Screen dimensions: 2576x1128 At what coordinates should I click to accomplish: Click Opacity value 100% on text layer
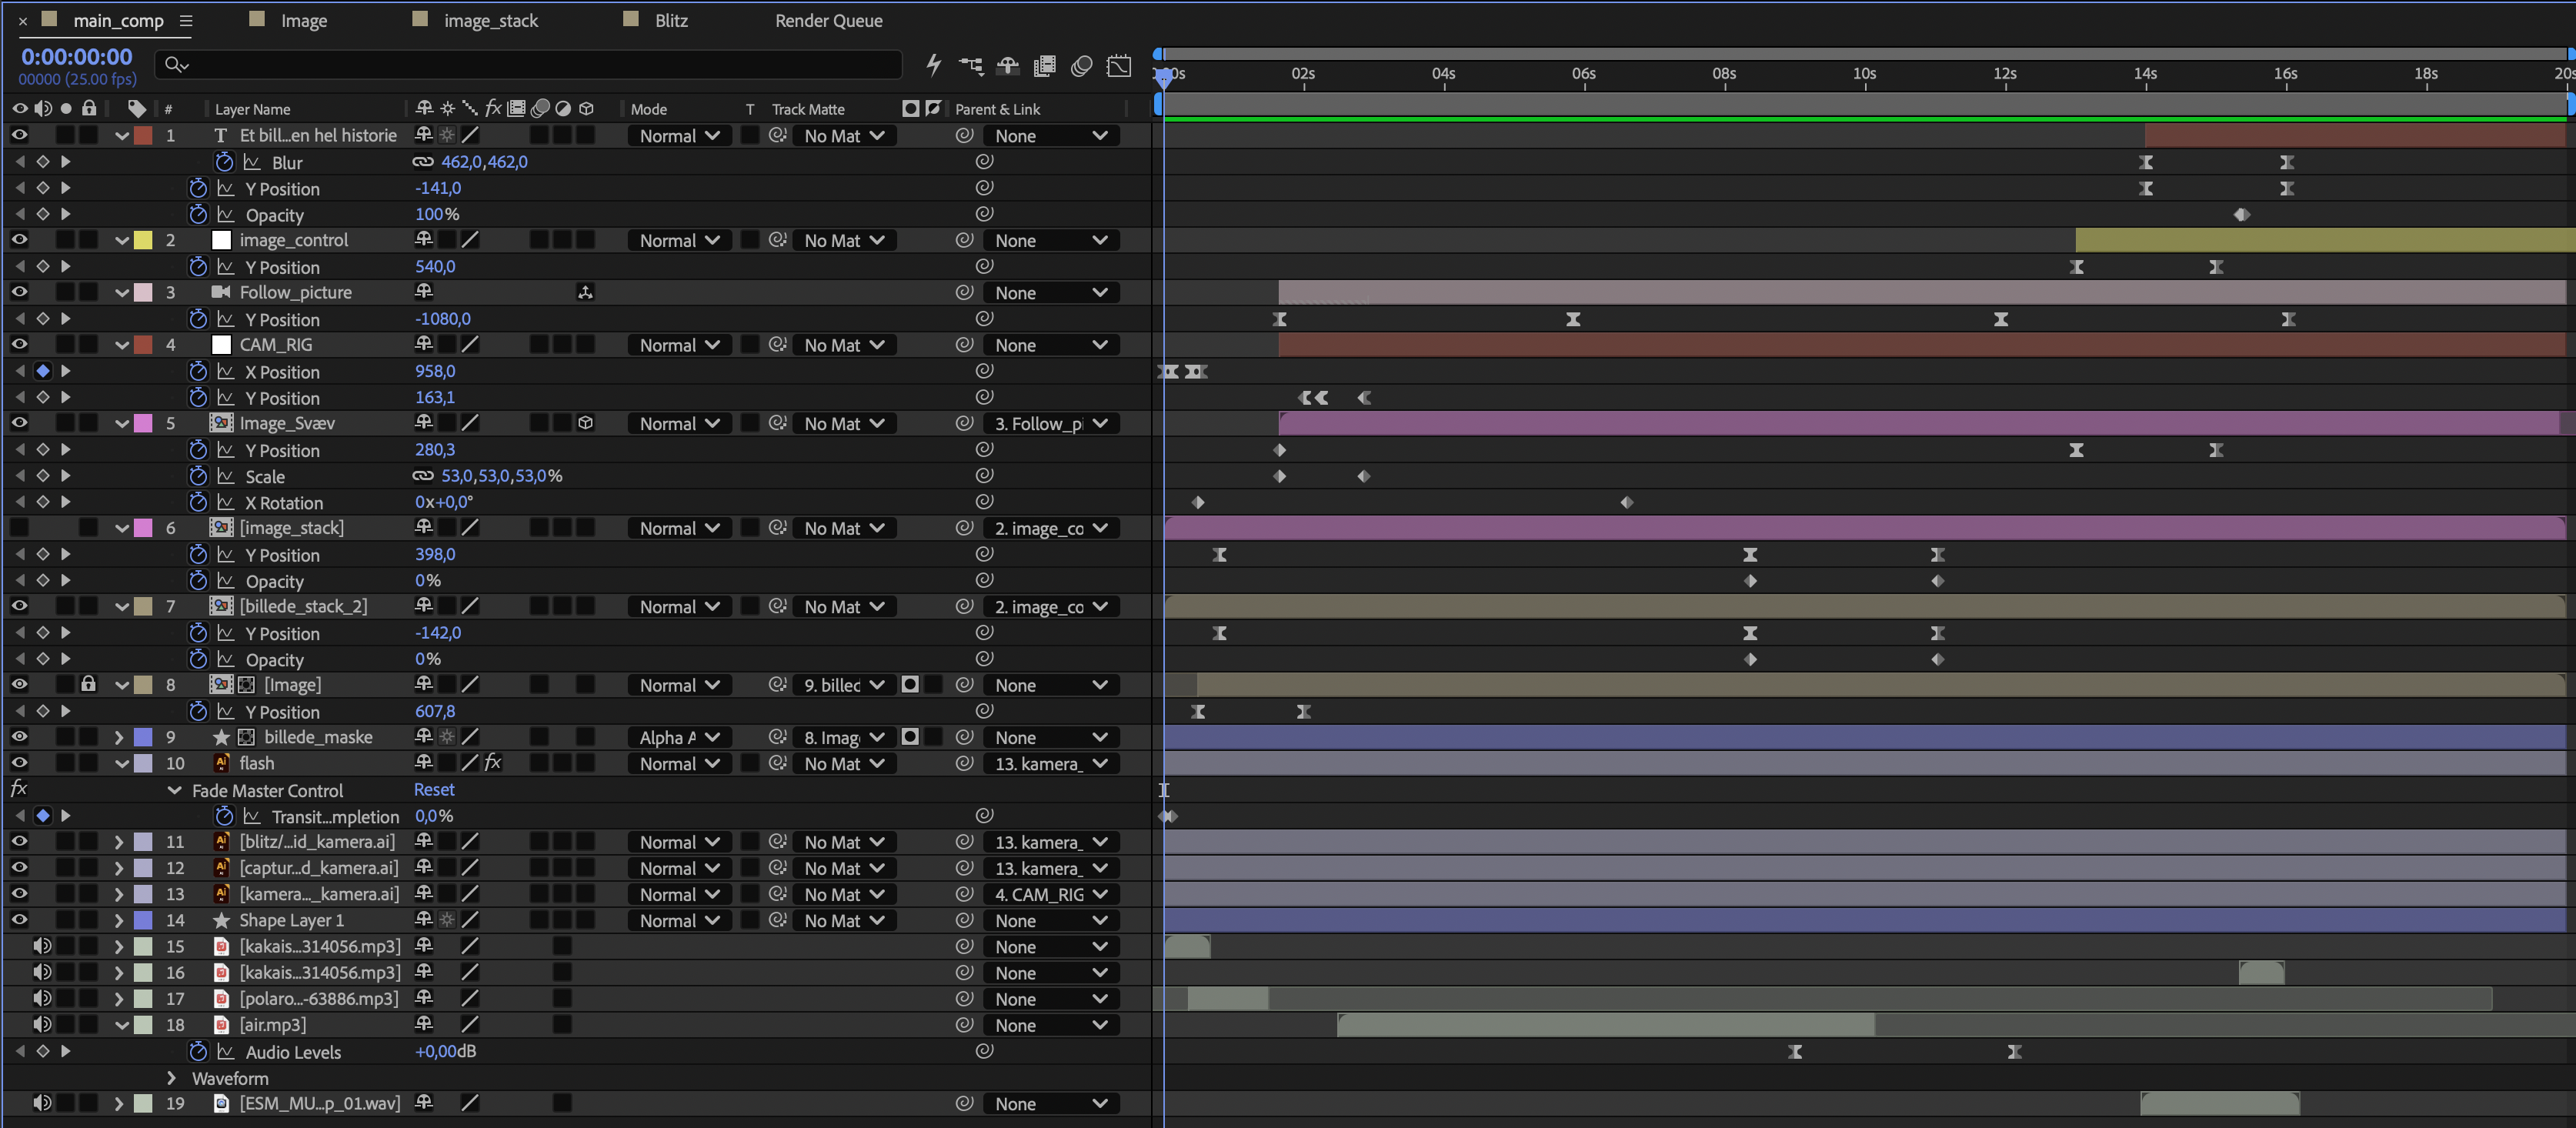click(437, 214)
